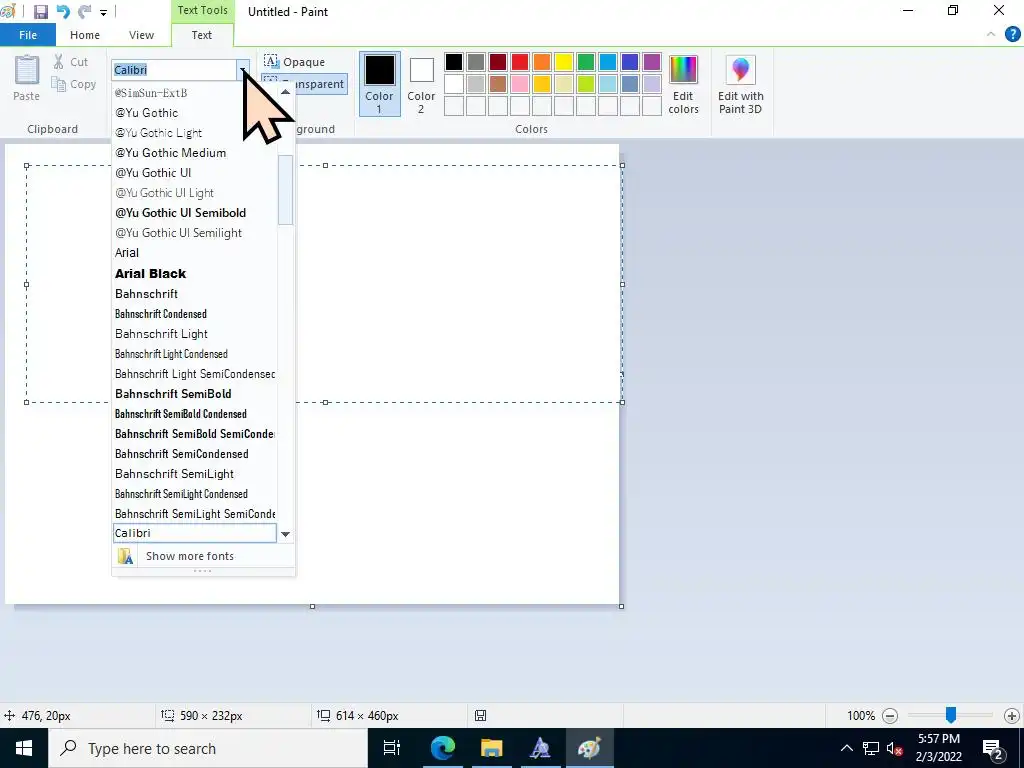Click the zoom out minus button
1024x768 pixels.
(889, 716)
